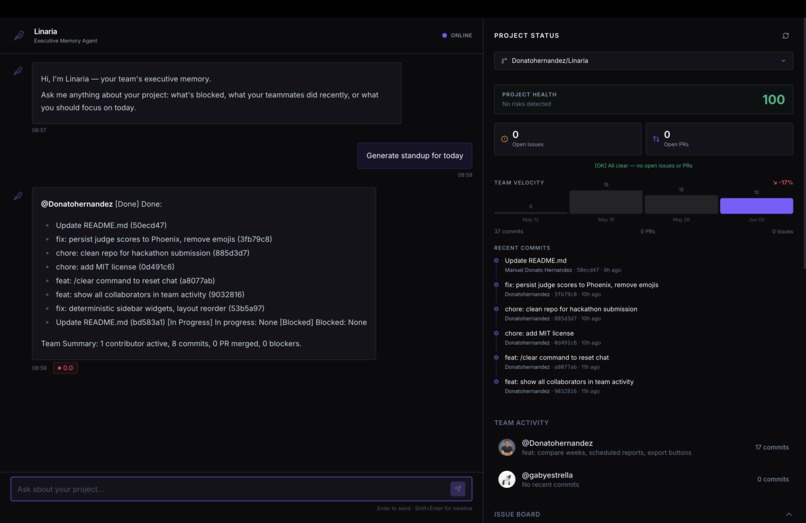Click the feather avatar beside the welcome message

point(18,71)
